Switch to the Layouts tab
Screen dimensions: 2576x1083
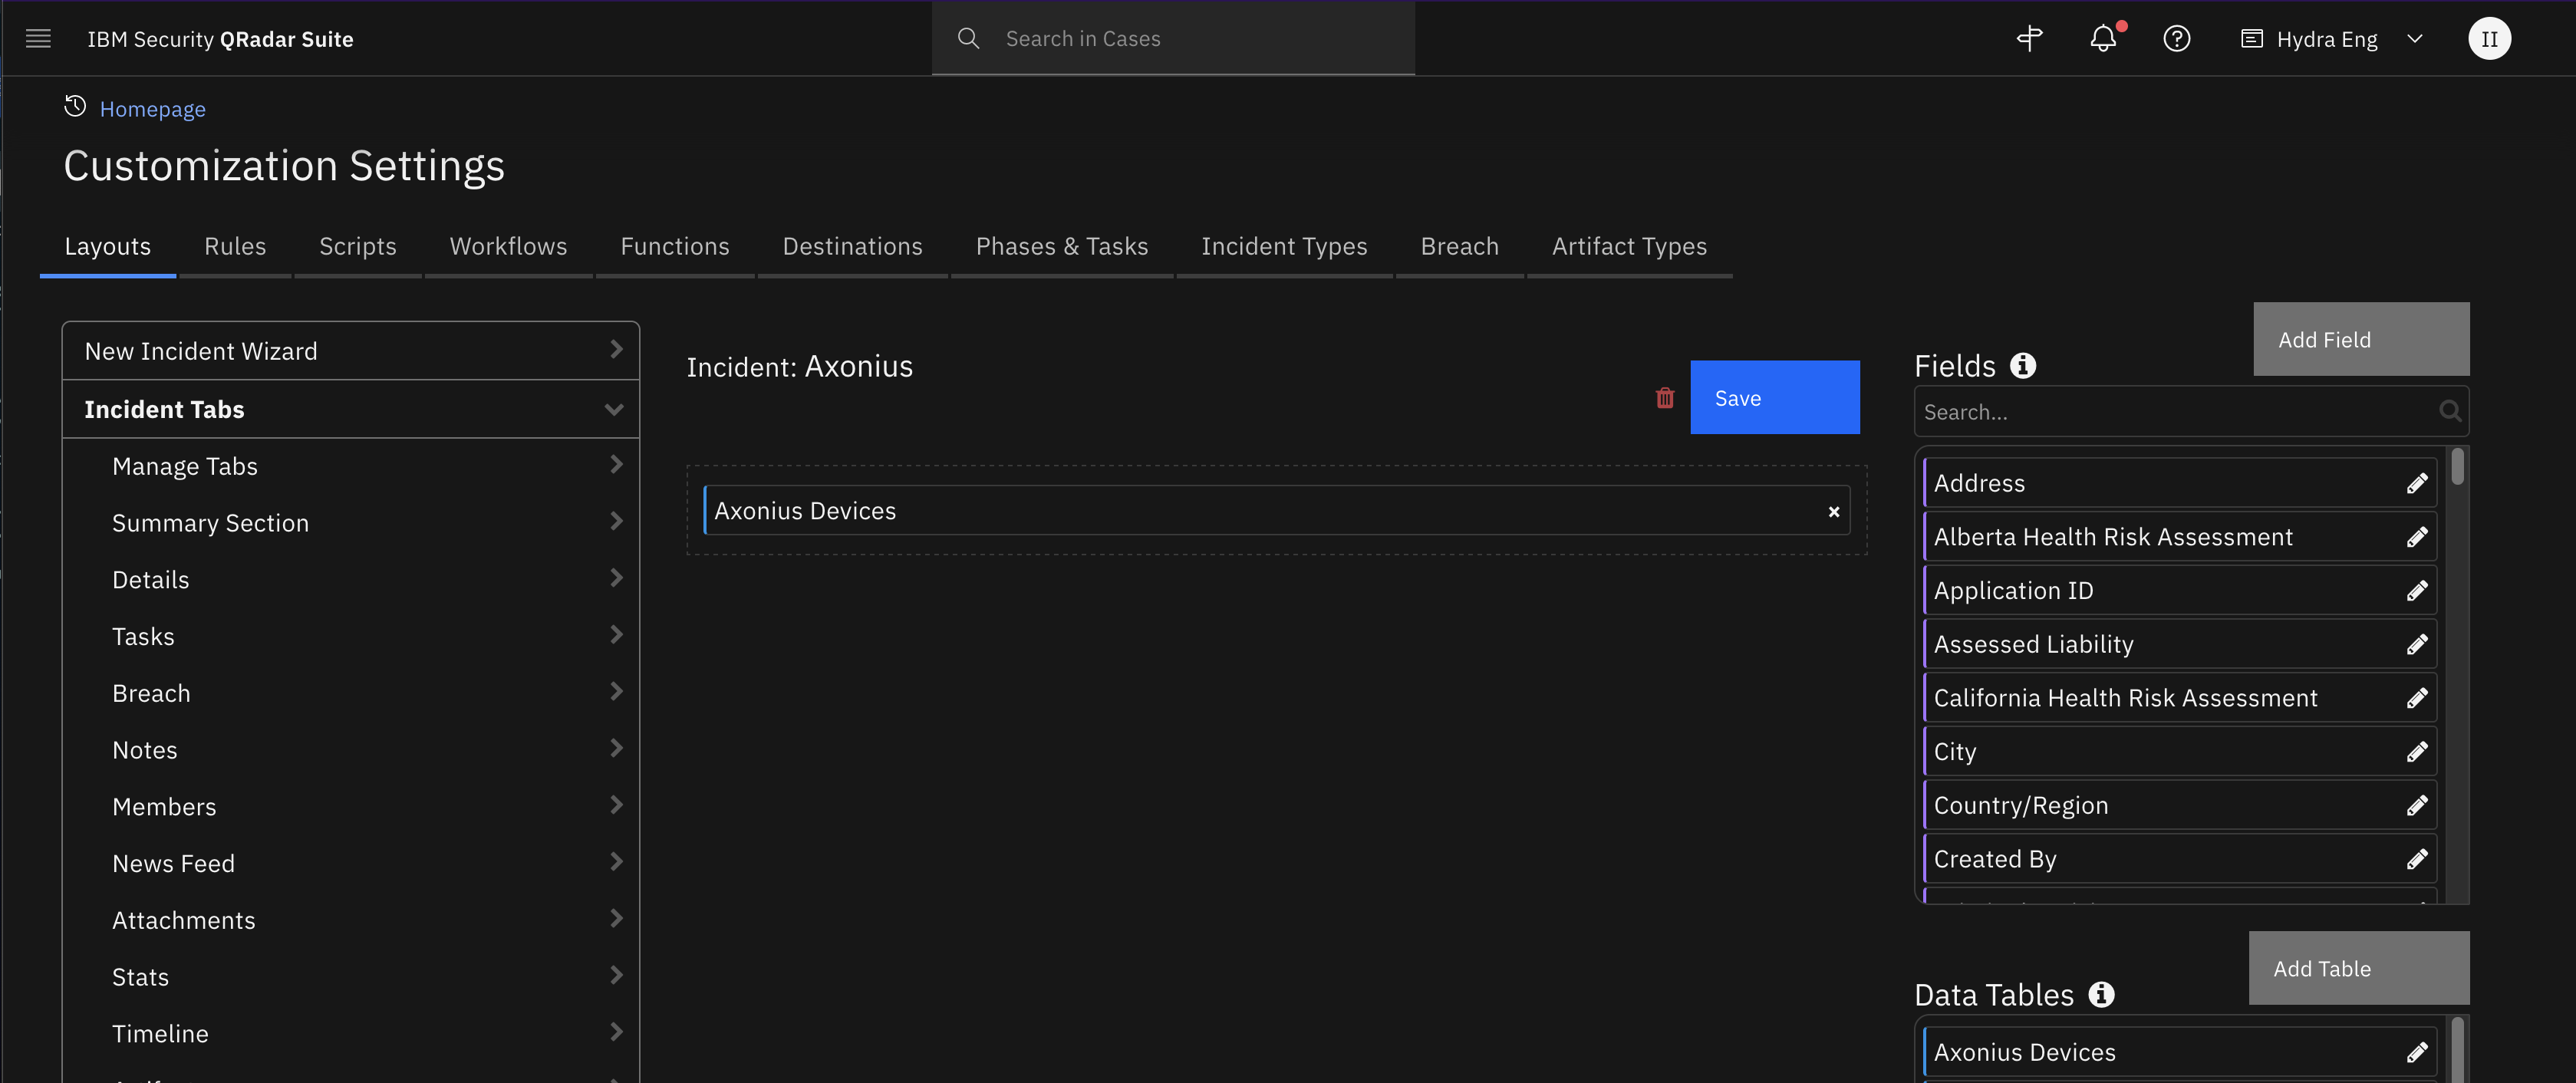click(x=108, y=247)
